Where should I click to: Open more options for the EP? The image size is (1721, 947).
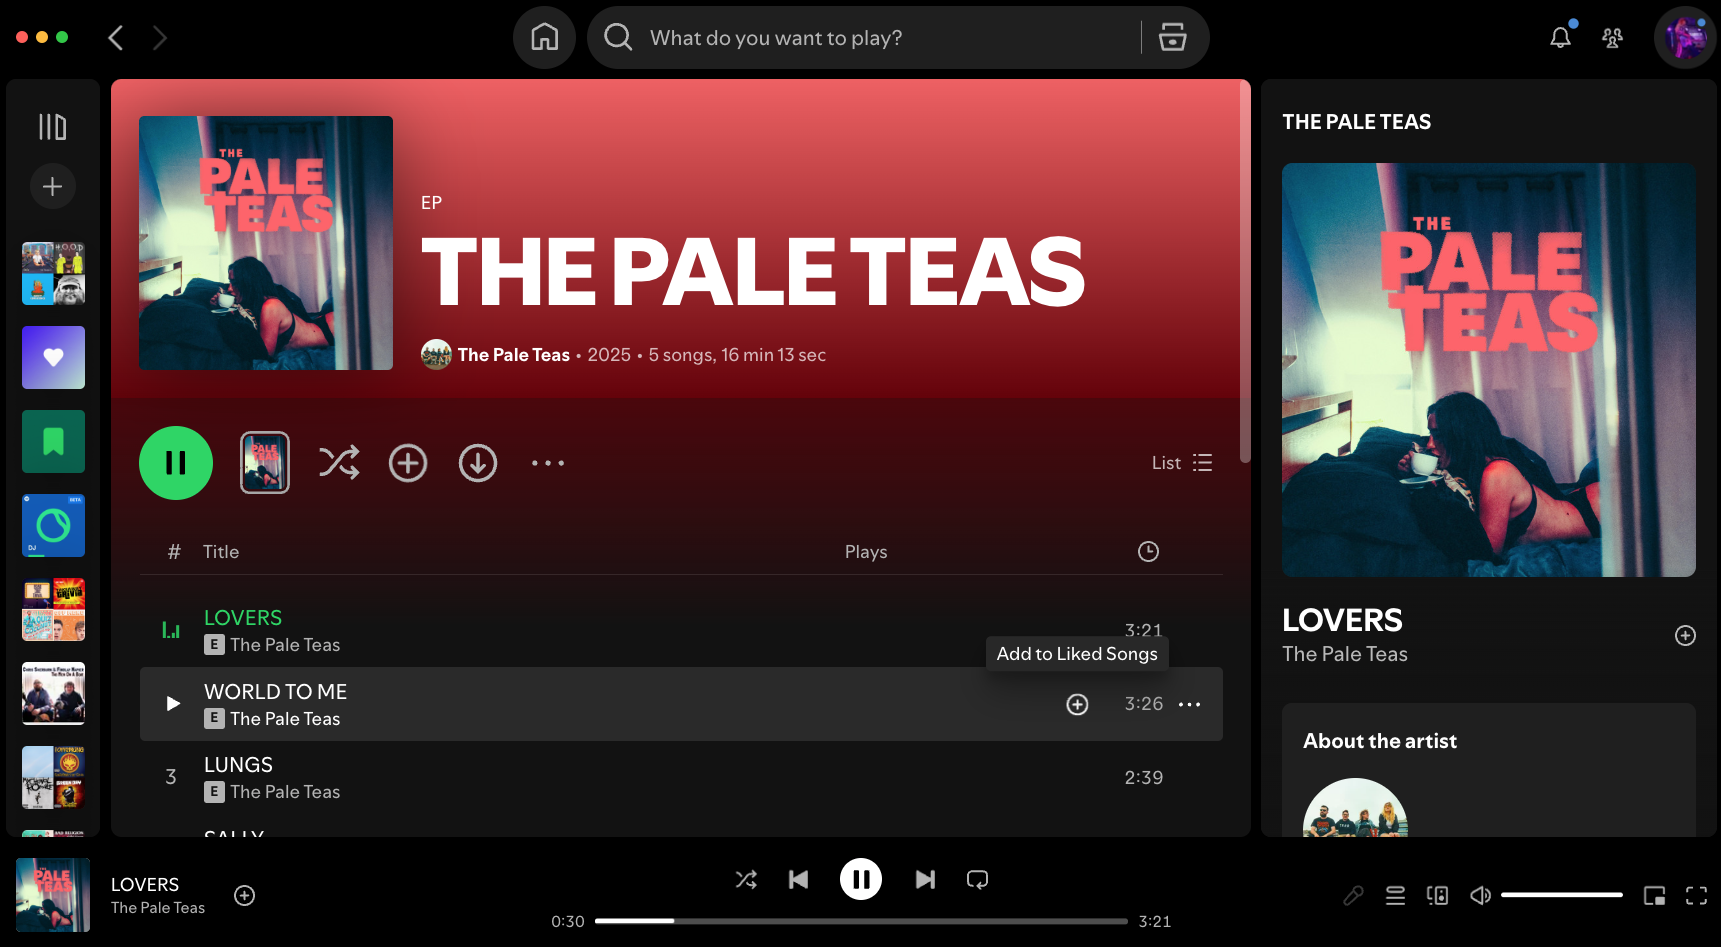[x=548, y=463]
